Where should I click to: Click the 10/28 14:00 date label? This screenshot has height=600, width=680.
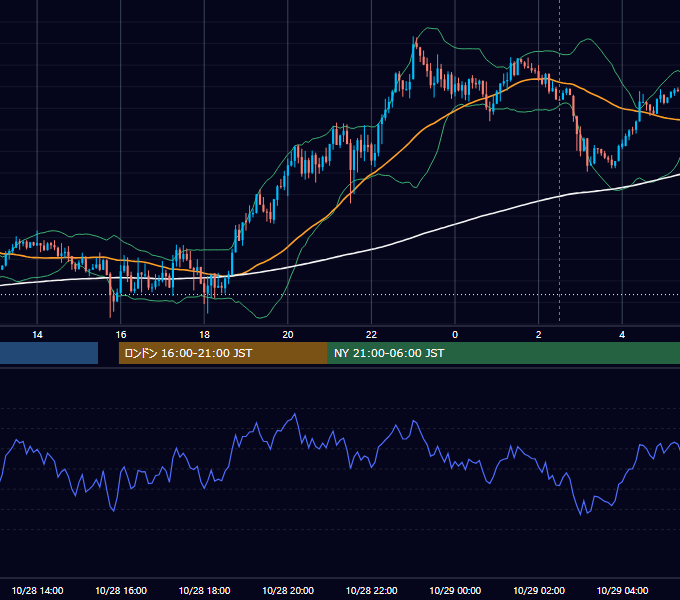(x=37, y=590)
